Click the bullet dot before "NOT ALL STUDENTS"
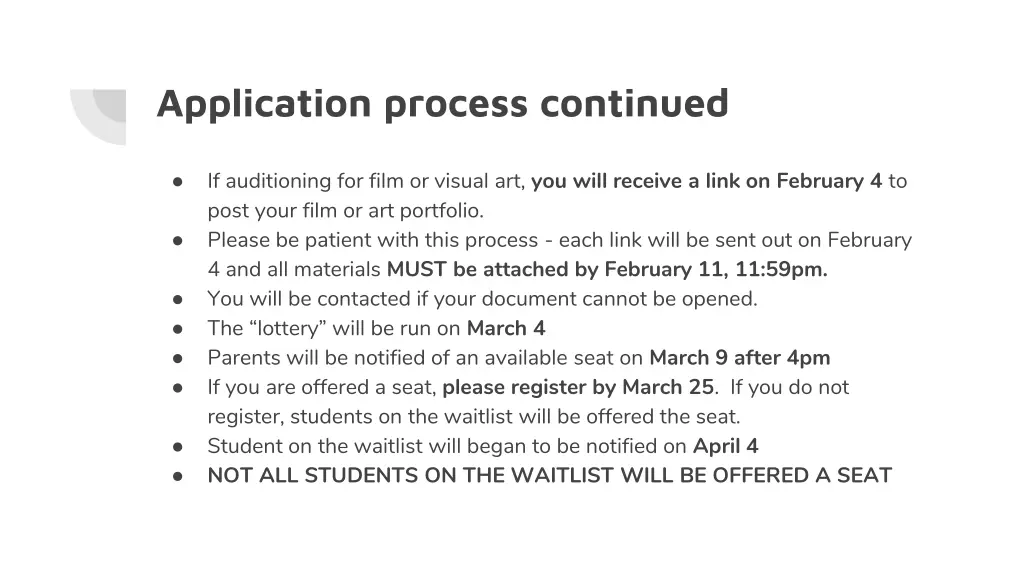 coord(177,476)
